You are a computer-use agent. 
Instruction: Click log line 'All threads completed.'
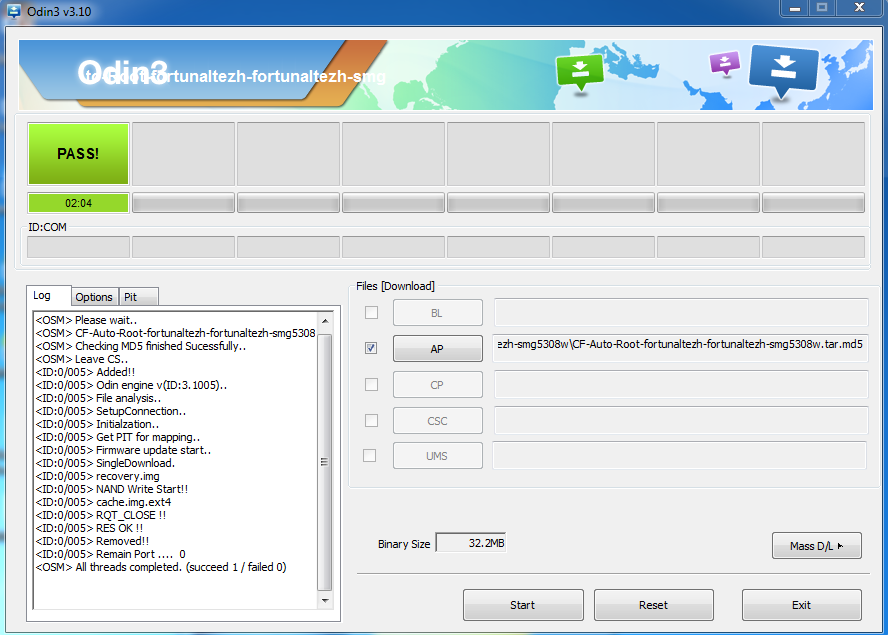click(161, 567)
